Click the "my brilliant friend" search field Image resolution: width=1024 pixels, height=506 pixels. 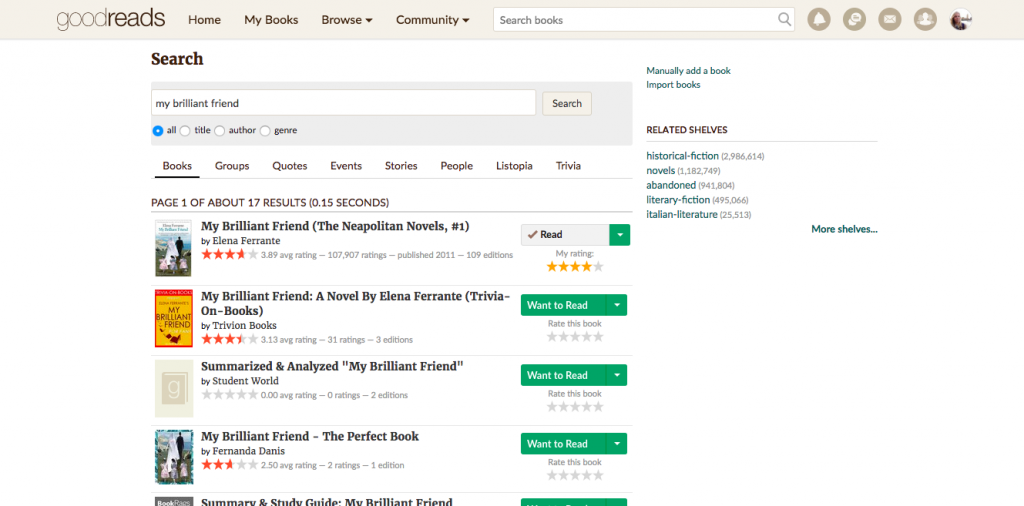tap(343, 103)
